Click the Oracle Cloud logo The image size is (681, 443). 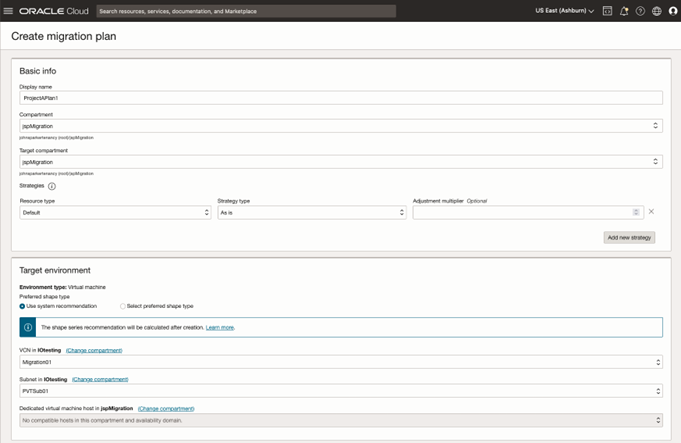coord(53,11)
